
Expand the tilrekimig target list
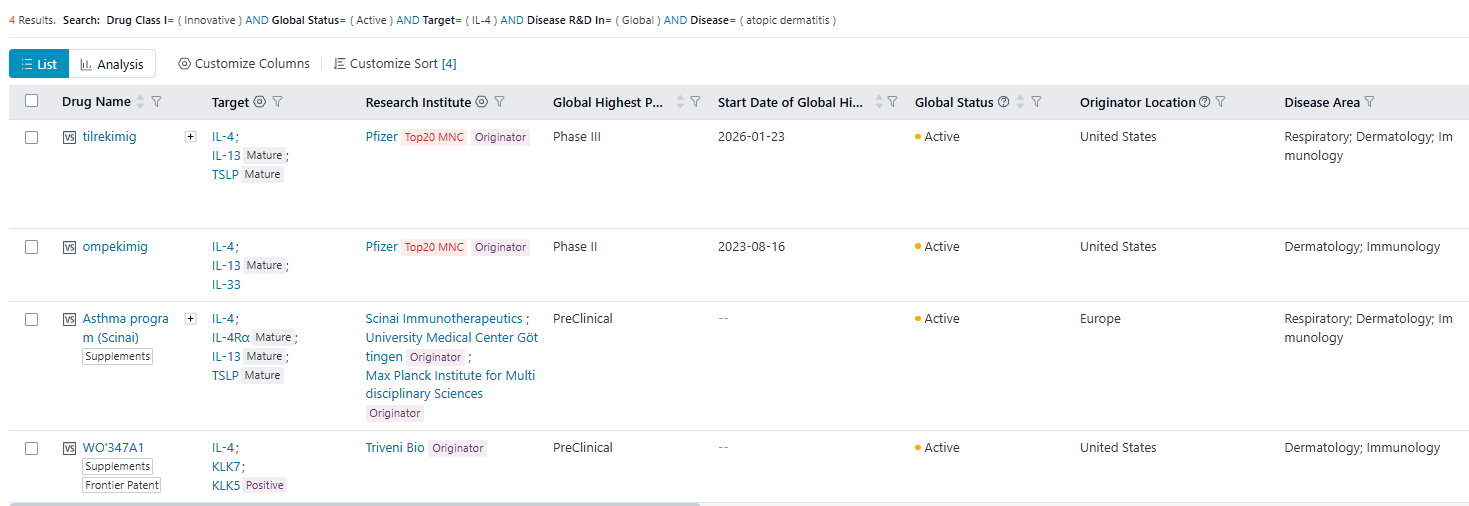pos(191,137)
